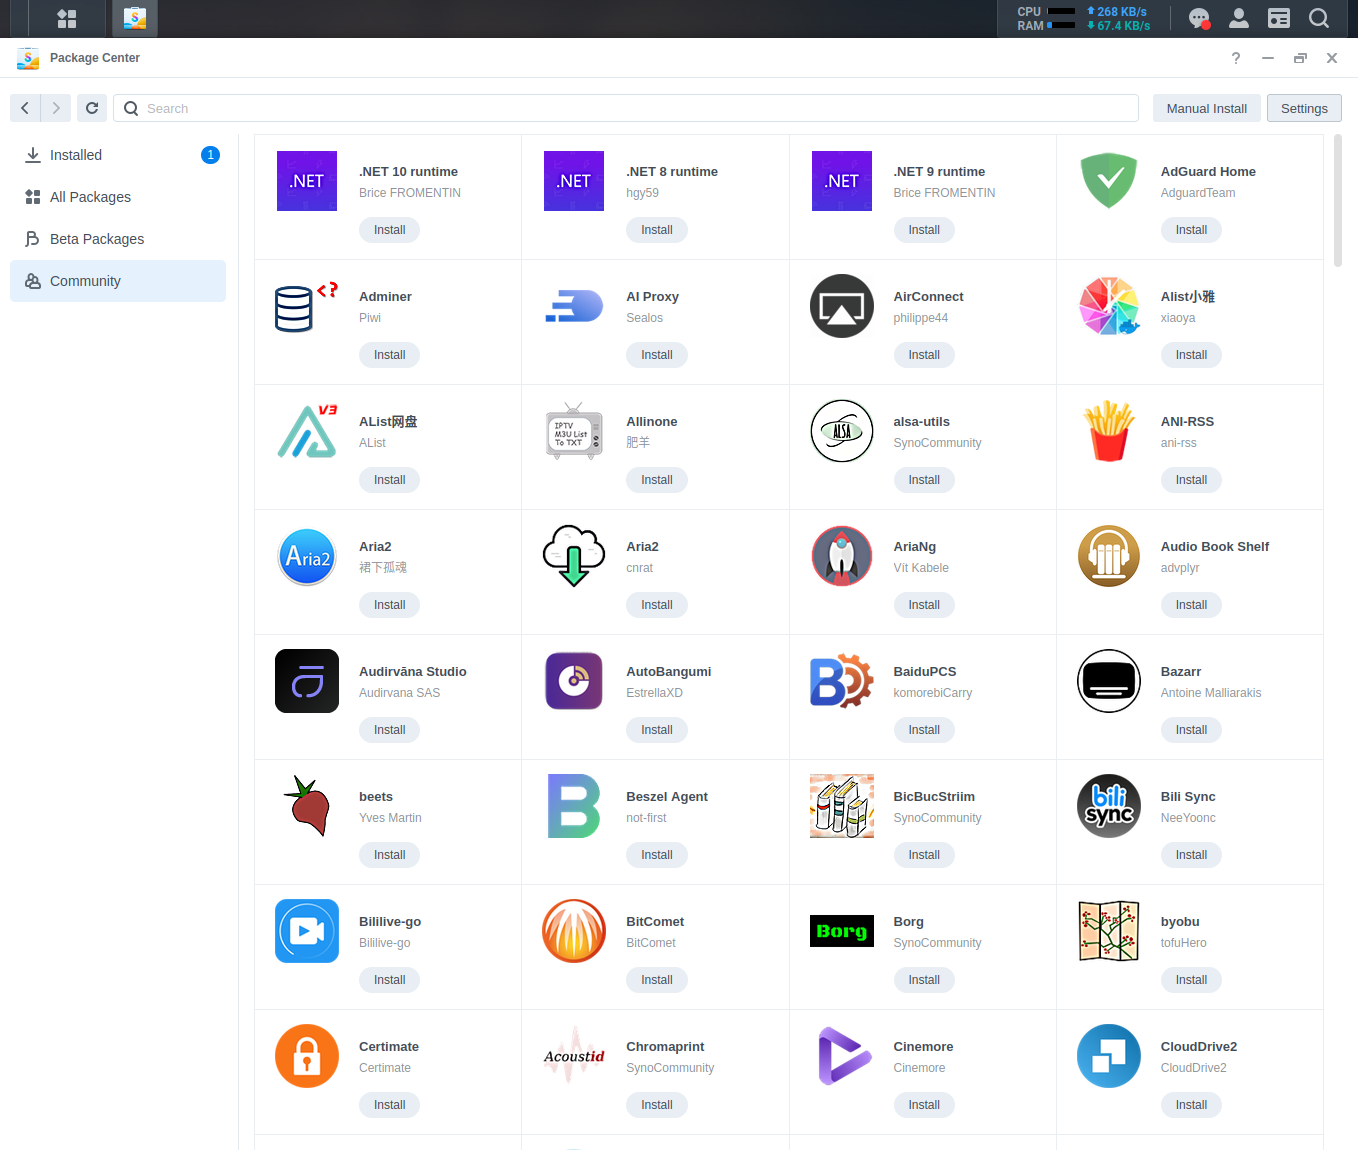This screenshot has width=1358, height=1150.
Task: Select the Certimate padlock icon
Action: pos(307,1056)
